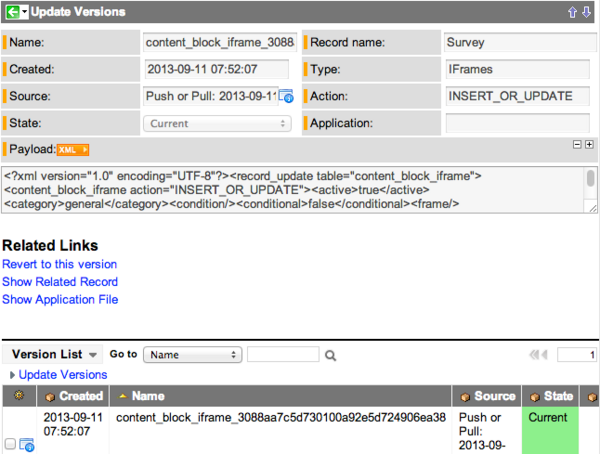Click the green back arrow icon
600x454 pixels.
coord(12,12)
